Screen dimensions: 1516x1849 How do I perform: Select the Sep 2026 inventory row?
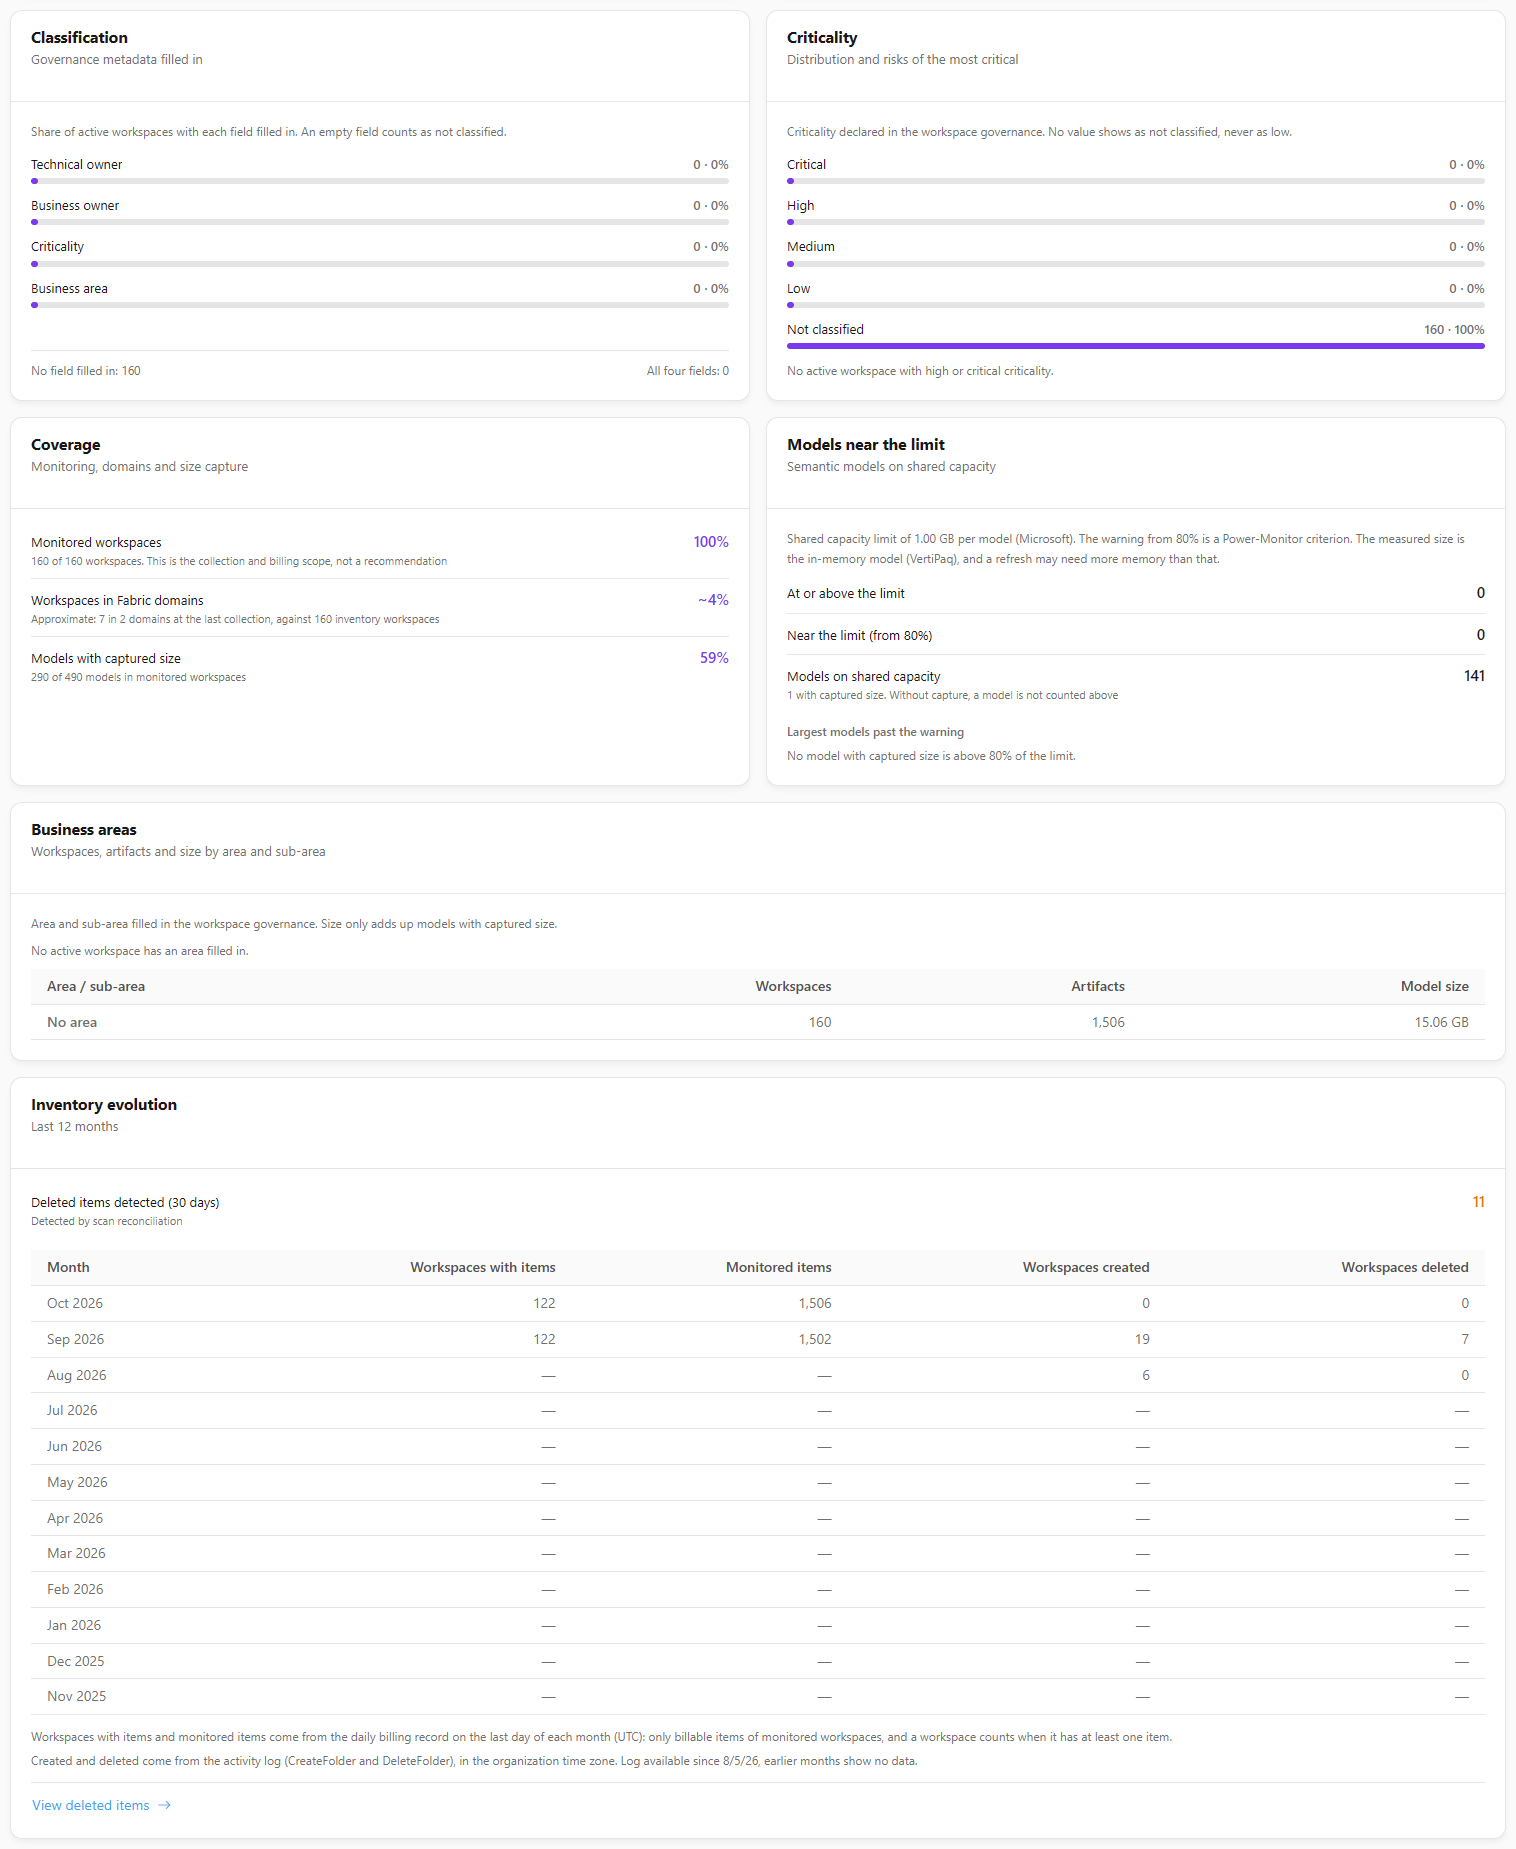pyautogui.click(x=757, y=1339)
